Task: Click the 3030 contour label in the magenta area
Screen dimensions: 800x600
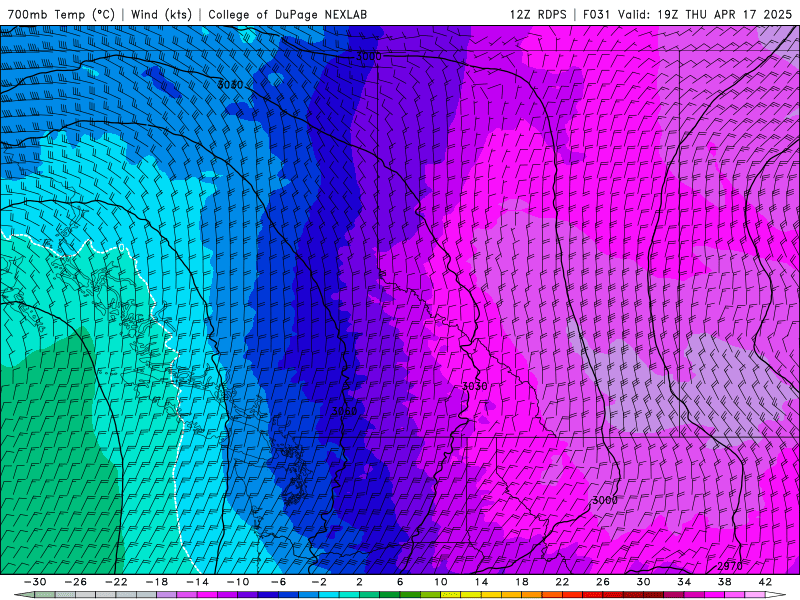Action: coord(474,386)
